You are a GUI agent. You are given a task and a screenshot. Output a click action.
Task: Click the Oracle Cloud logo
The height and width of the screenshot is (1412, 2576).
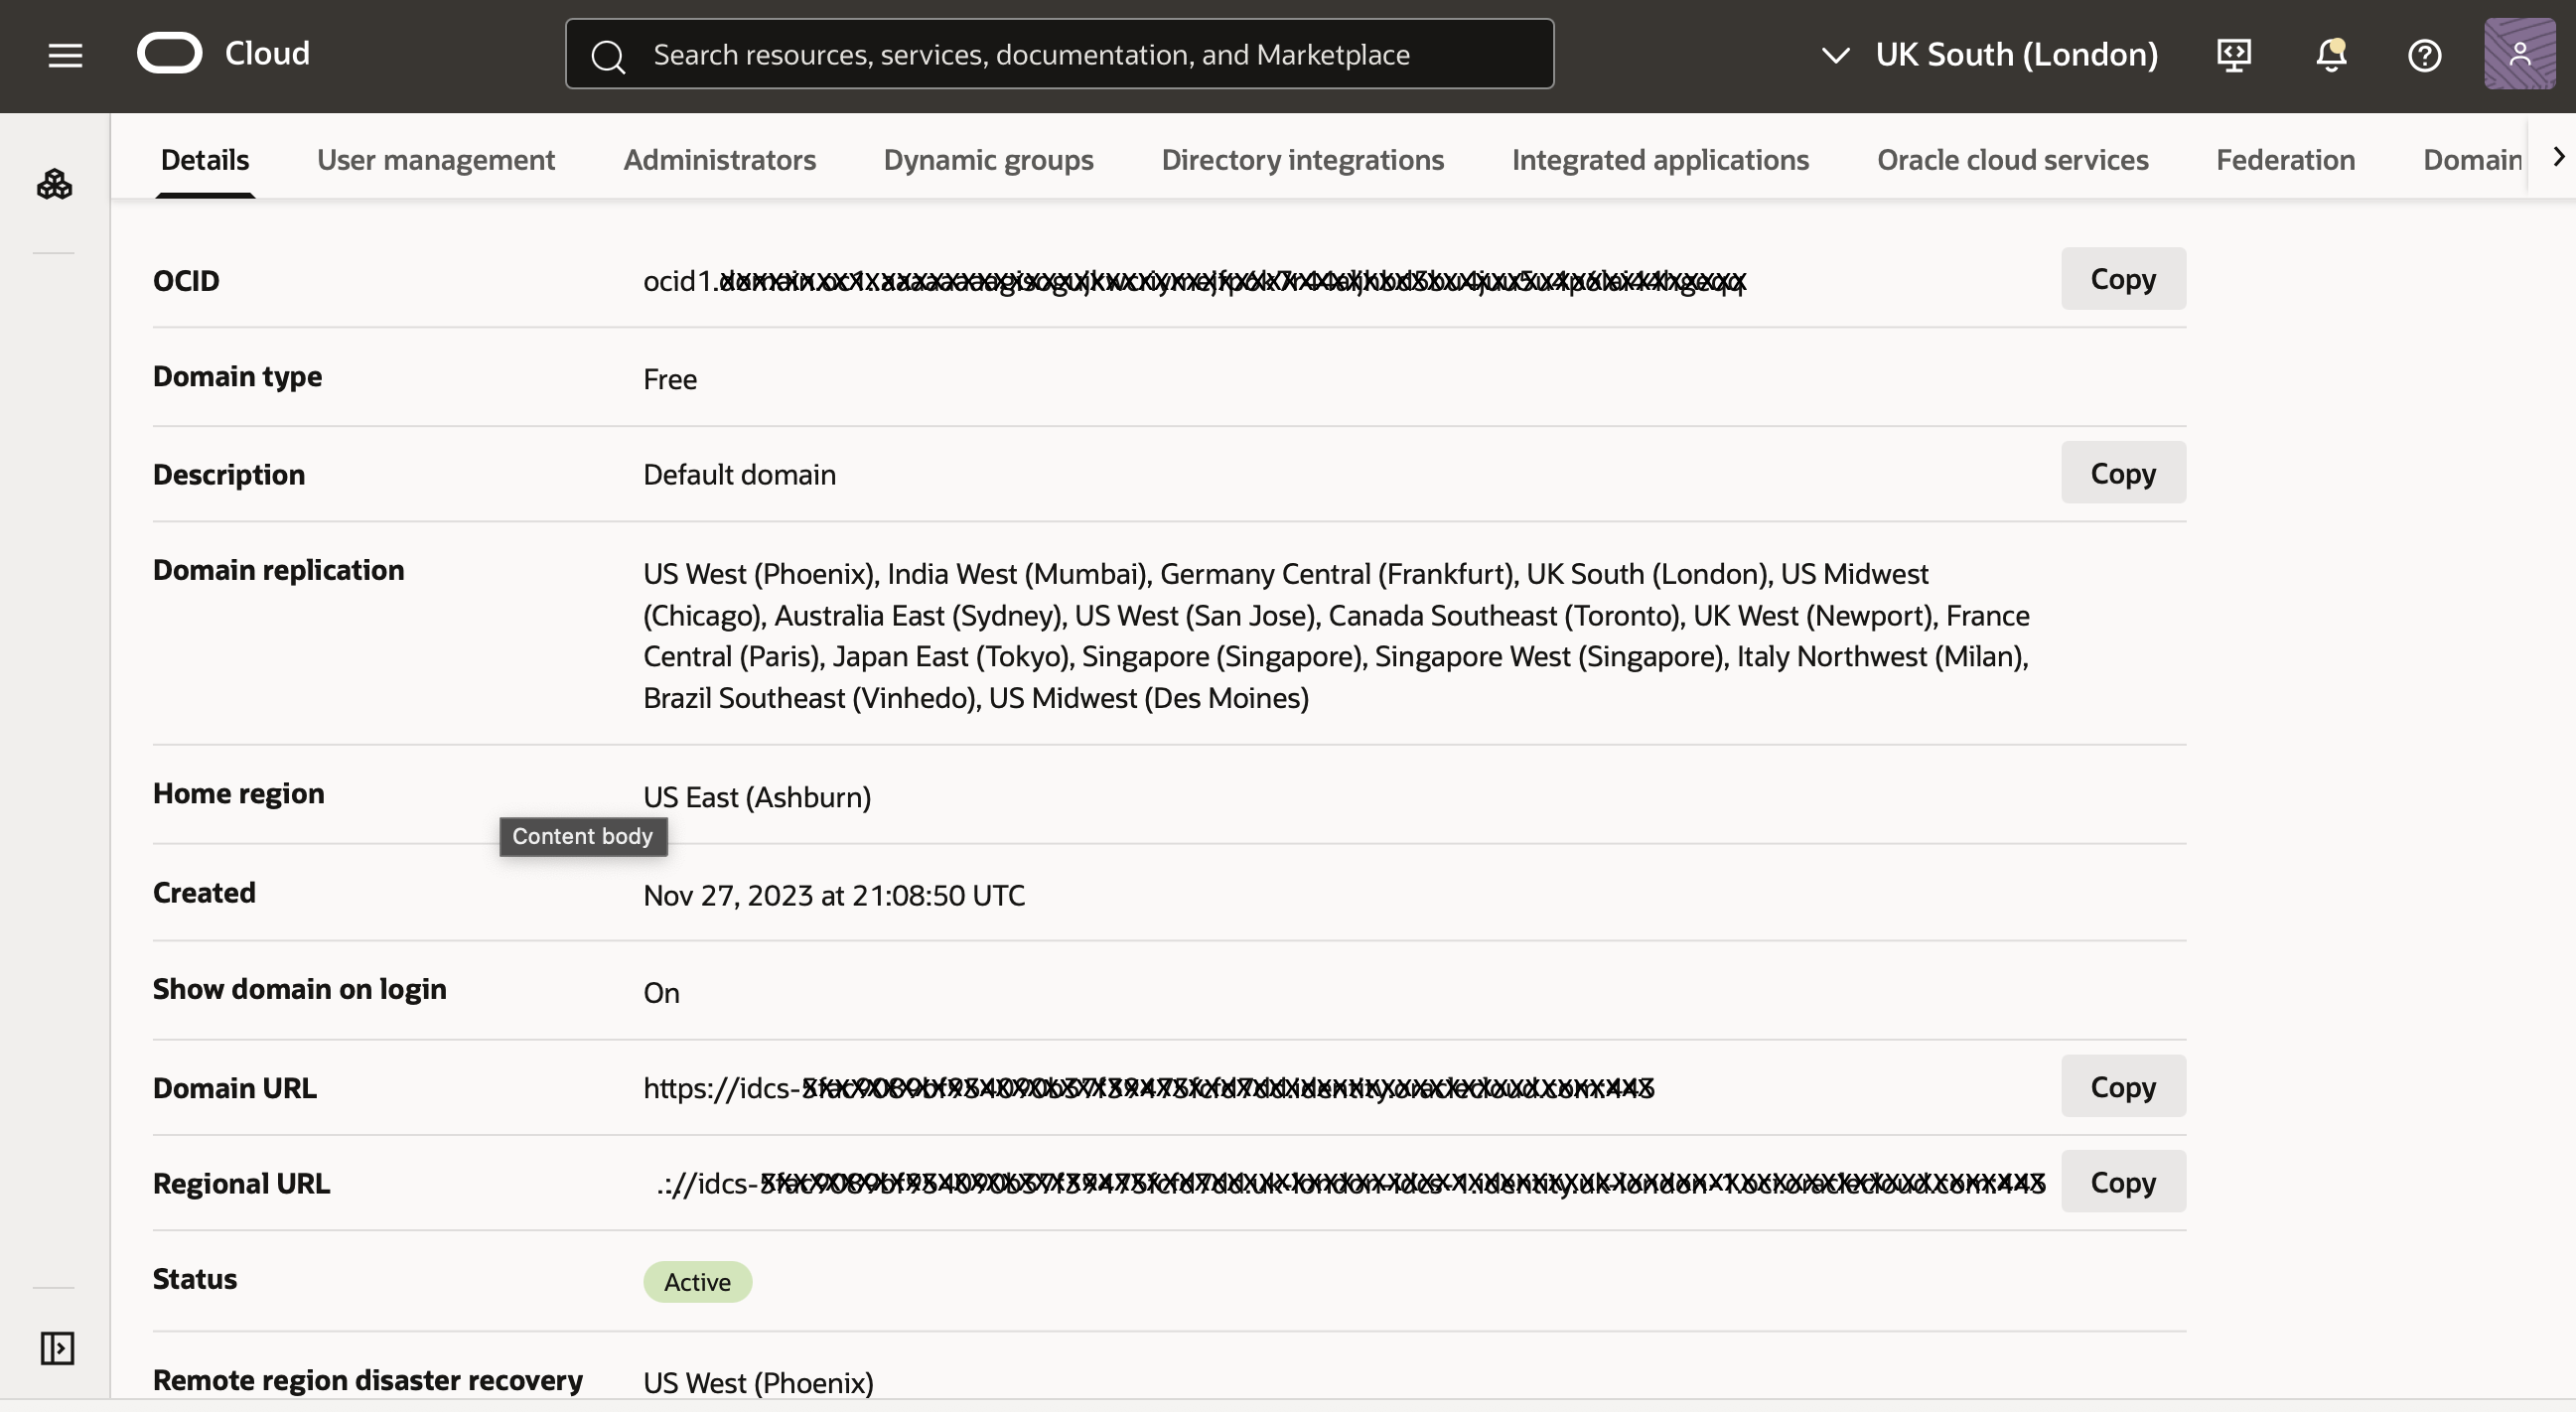[x=222, y=53]
